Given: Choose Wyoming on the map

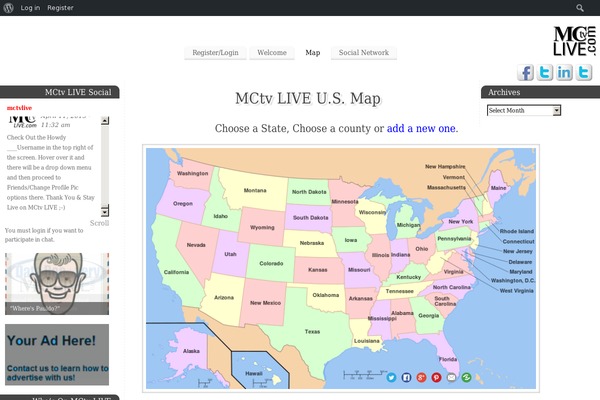Looking at the screenshot, I should click(x=262, y=227).
